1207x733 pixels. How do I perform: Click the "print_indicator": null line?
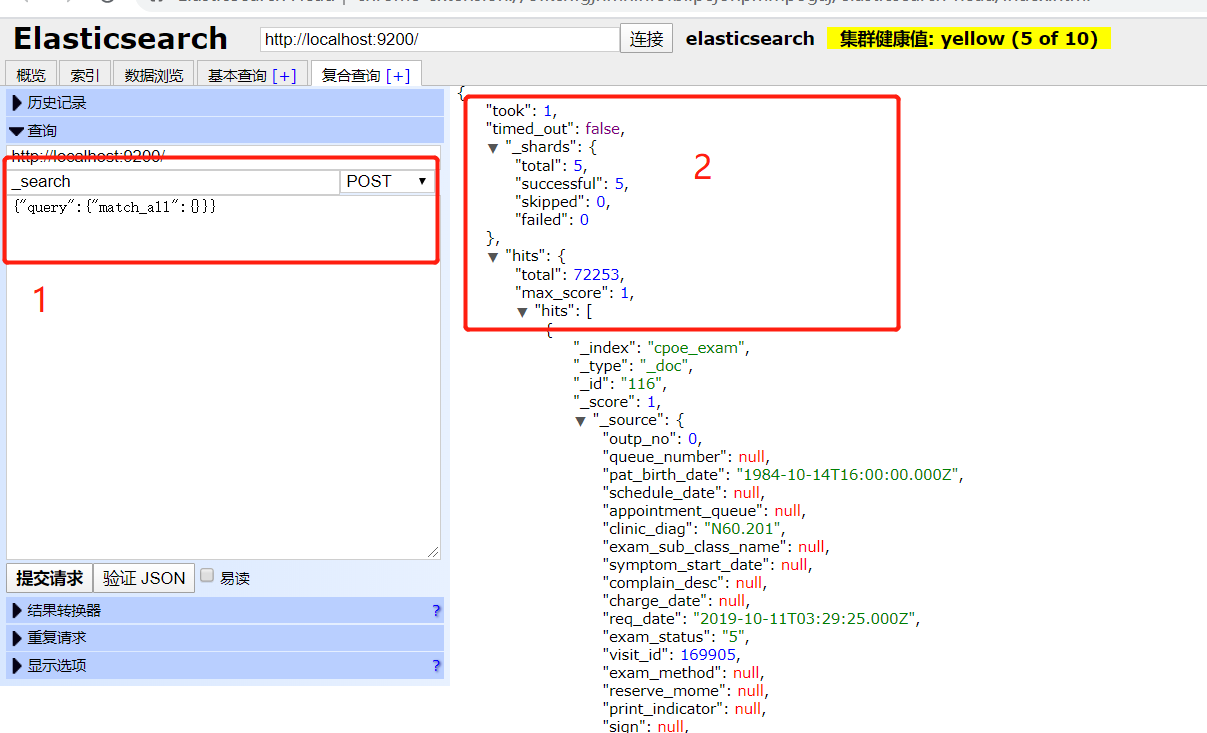pyautogui.click(x=686, y=709)
